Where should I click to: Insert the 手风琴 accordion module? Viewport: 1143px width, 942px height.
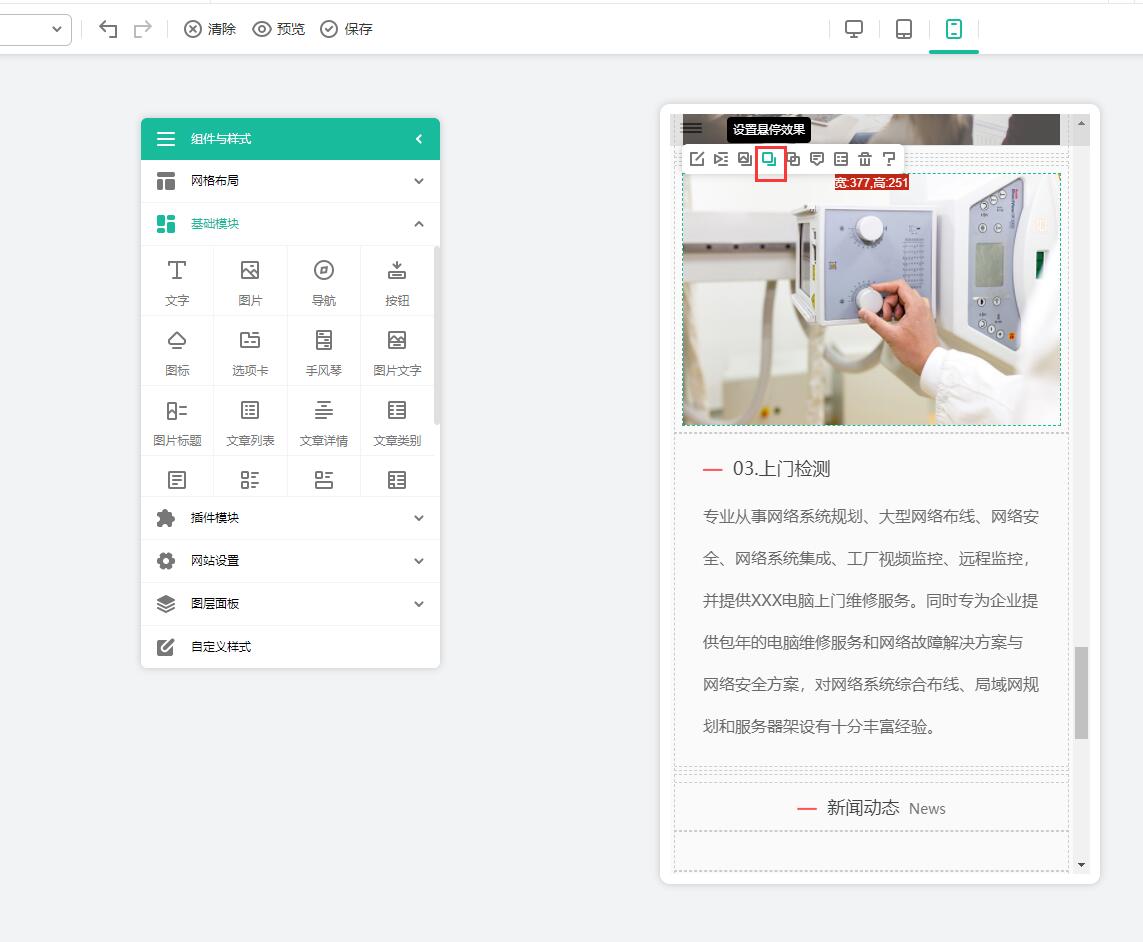tap(323, 352)
